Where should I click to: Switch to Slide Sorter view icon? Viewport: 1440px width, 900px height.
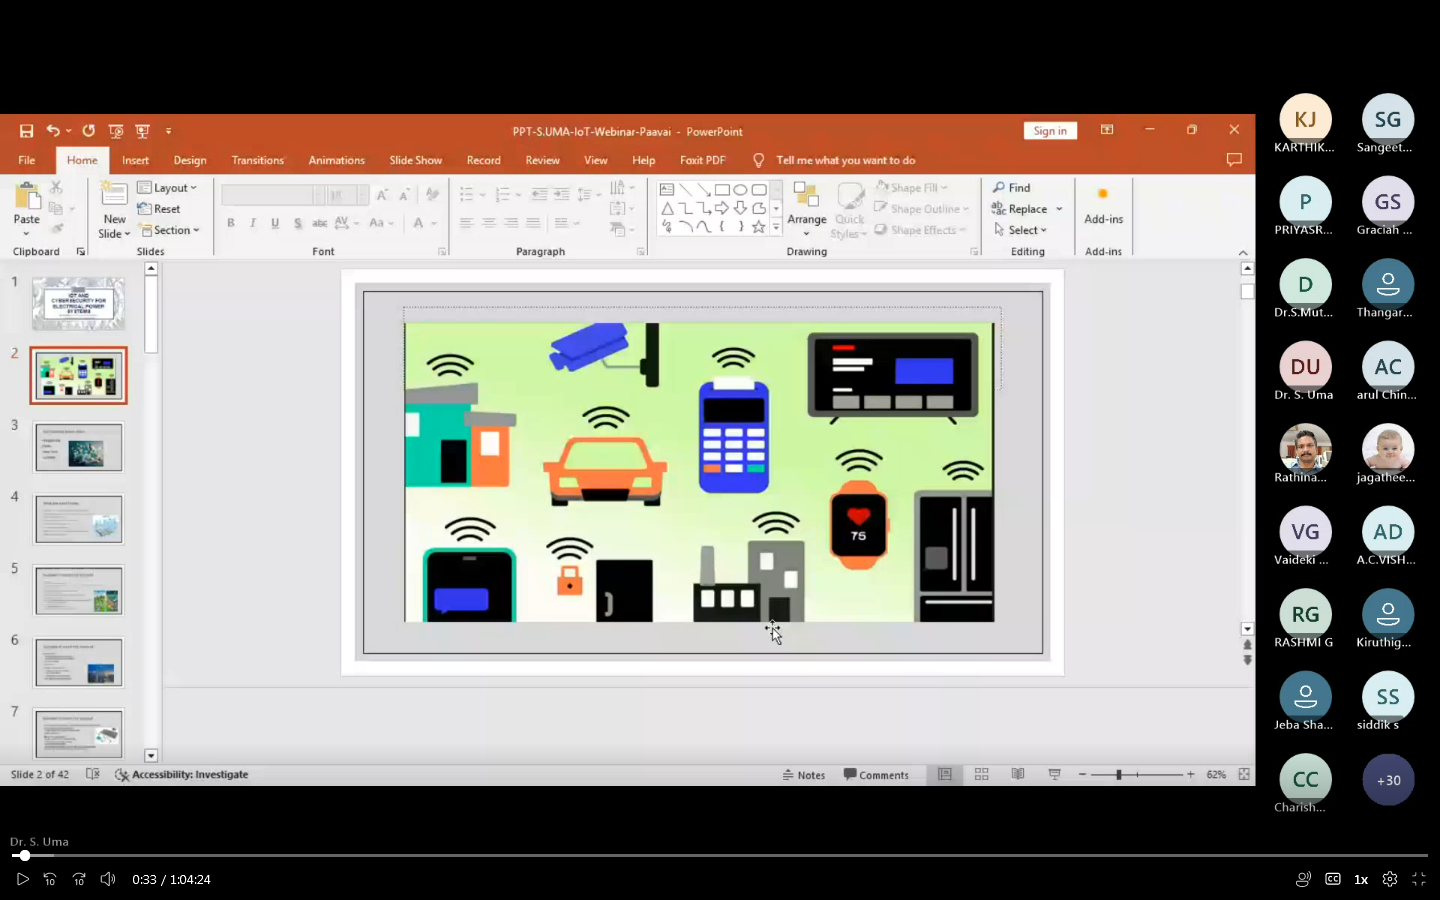(x=981, y=775)
